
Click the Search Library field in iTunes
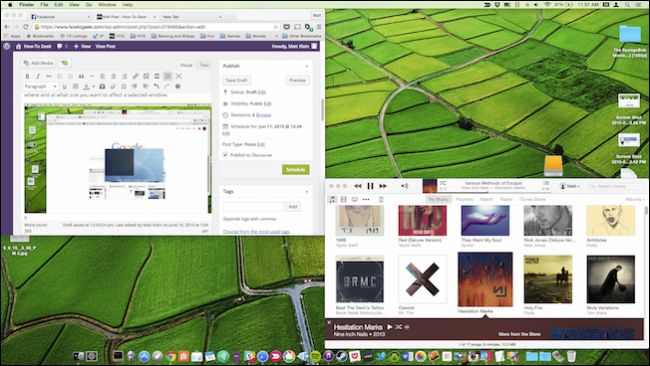tap(616, 187)
